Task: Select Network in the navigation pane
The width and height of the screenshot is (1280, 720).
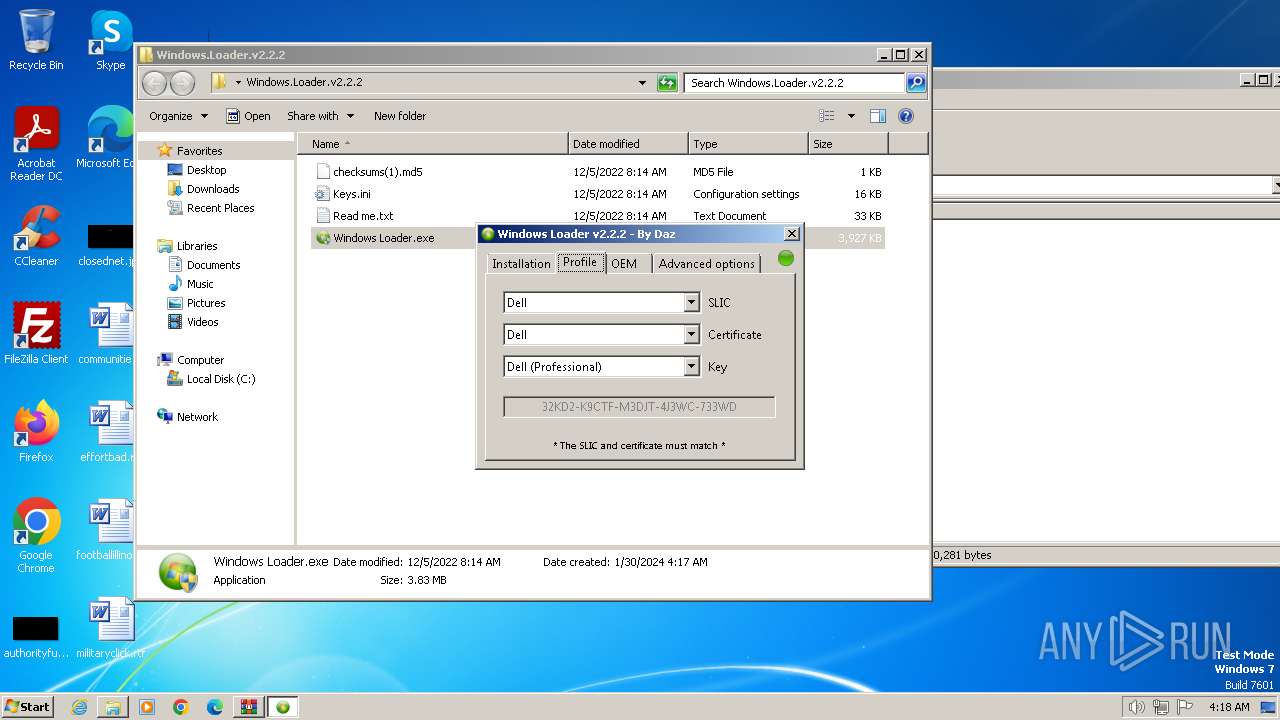Action: pyautogui.click(x=197, y=417)
